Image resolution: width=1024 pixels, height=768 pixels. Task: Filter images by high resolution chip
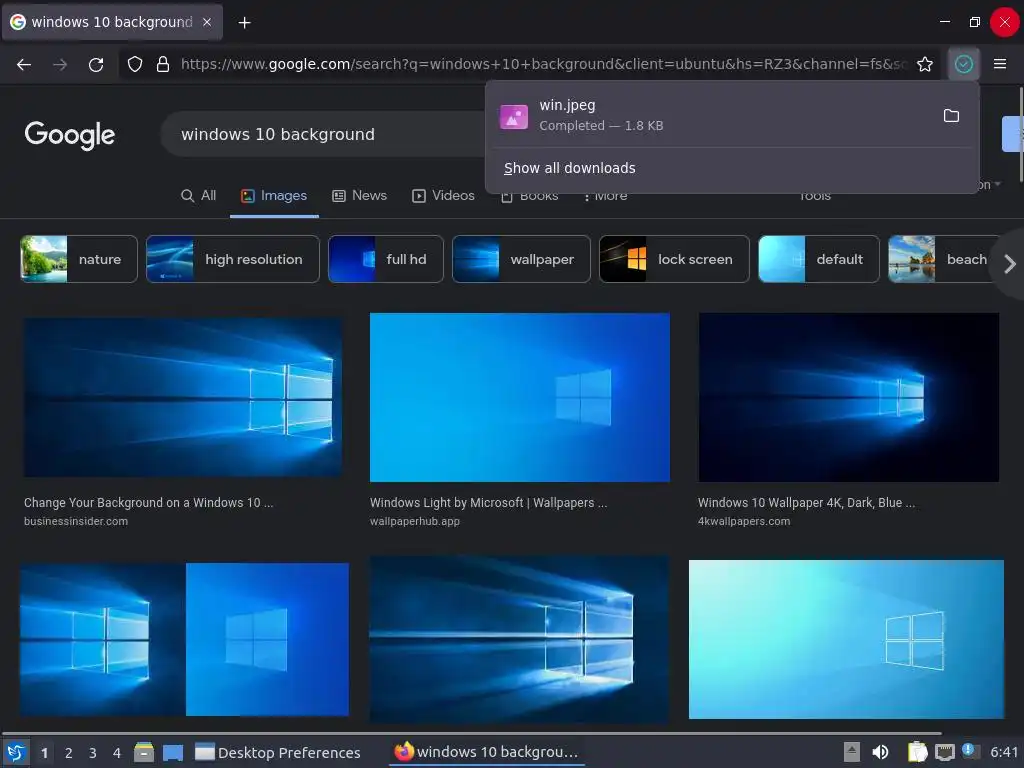pyautogui.click(x=232, y=259)
